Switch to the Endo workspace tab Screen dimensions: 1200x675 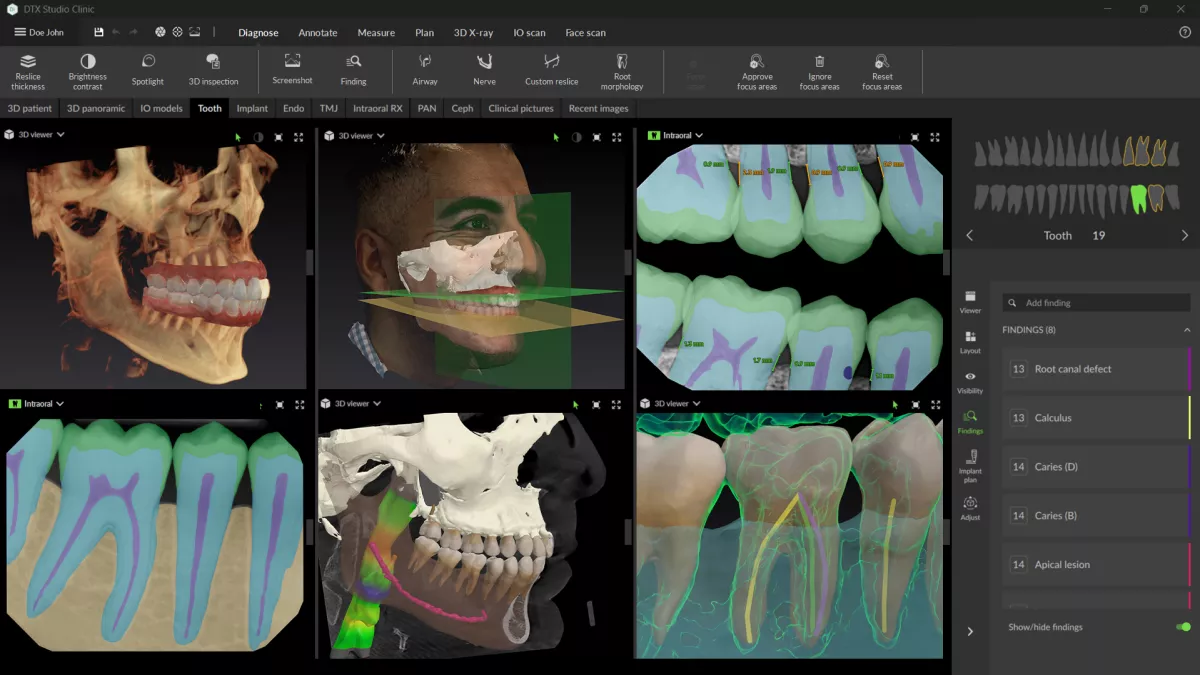pos(293,108)
